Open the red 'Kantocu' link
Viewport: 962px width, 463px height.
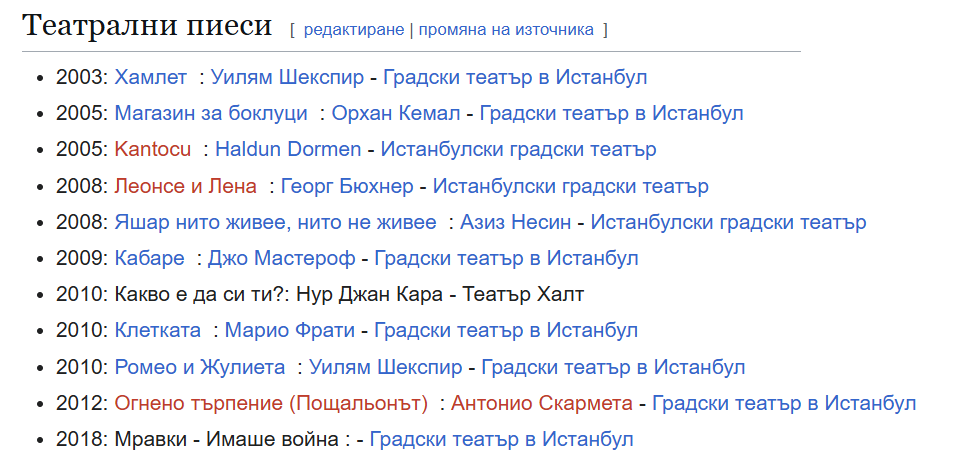coord(152,150)
